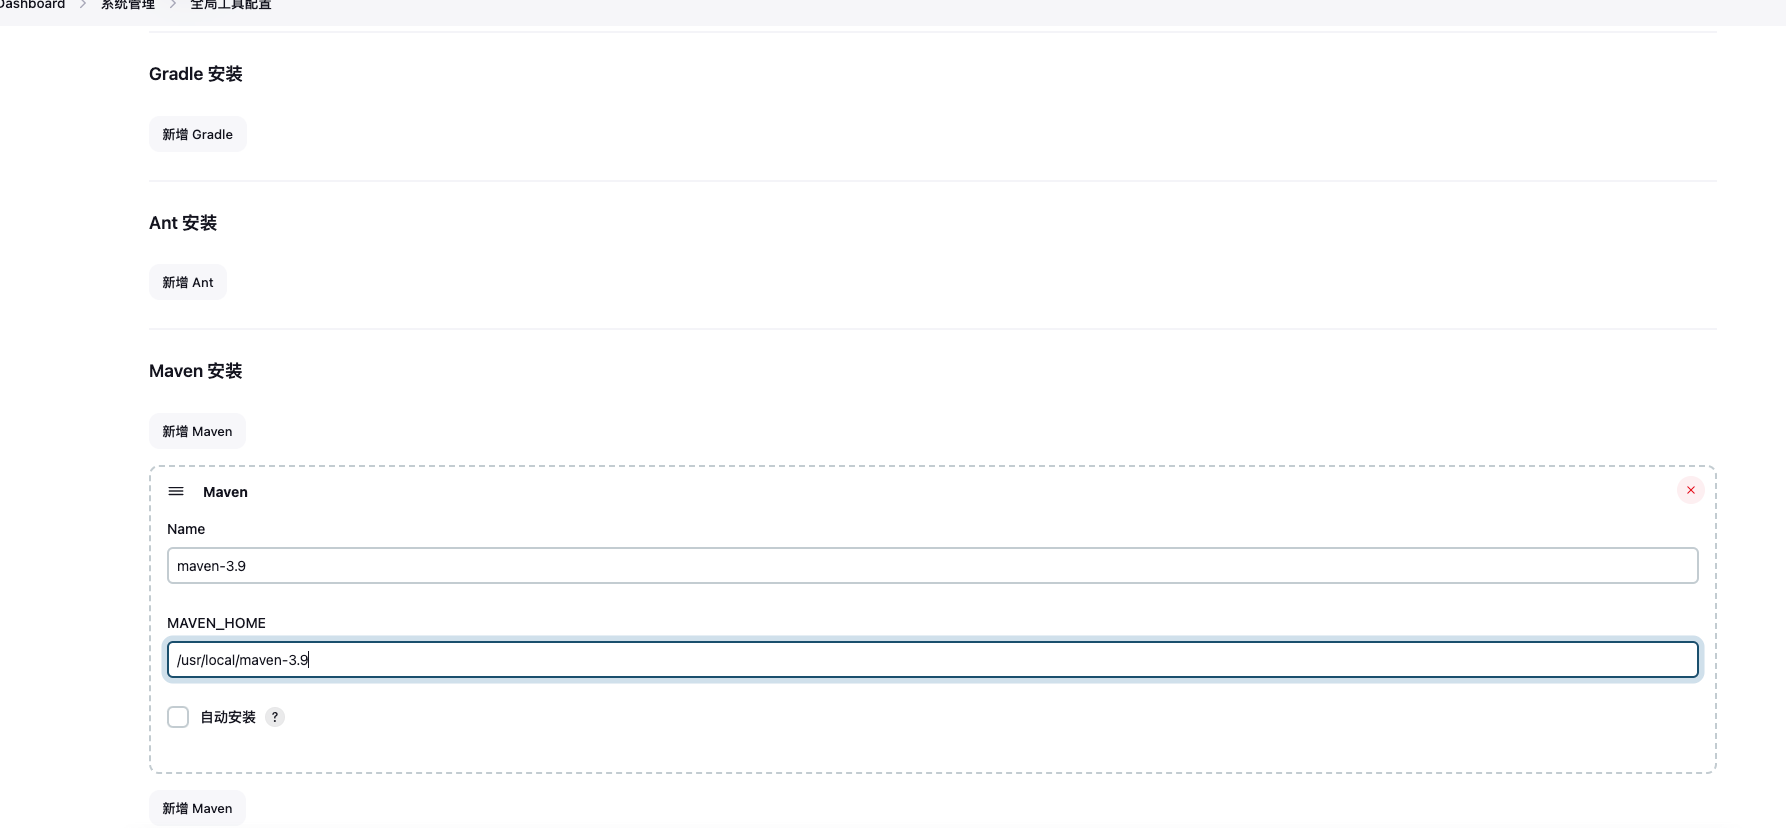Open 系统管理 from the breadcrumb trail
1786x828 pixels.
click(x=126, y=5)
